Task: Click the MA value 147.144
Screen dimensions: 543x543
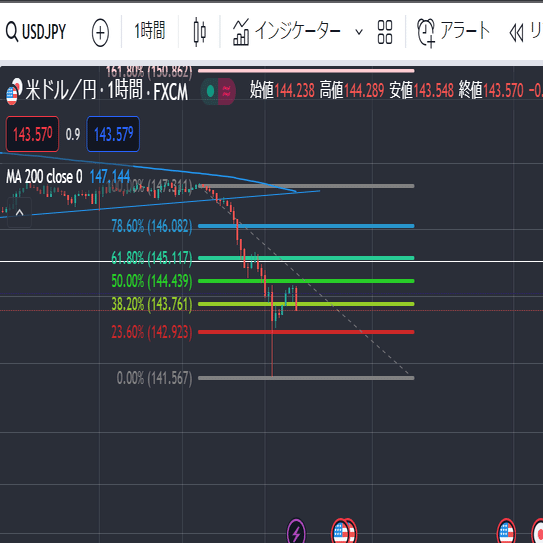Action: (110, 177)
